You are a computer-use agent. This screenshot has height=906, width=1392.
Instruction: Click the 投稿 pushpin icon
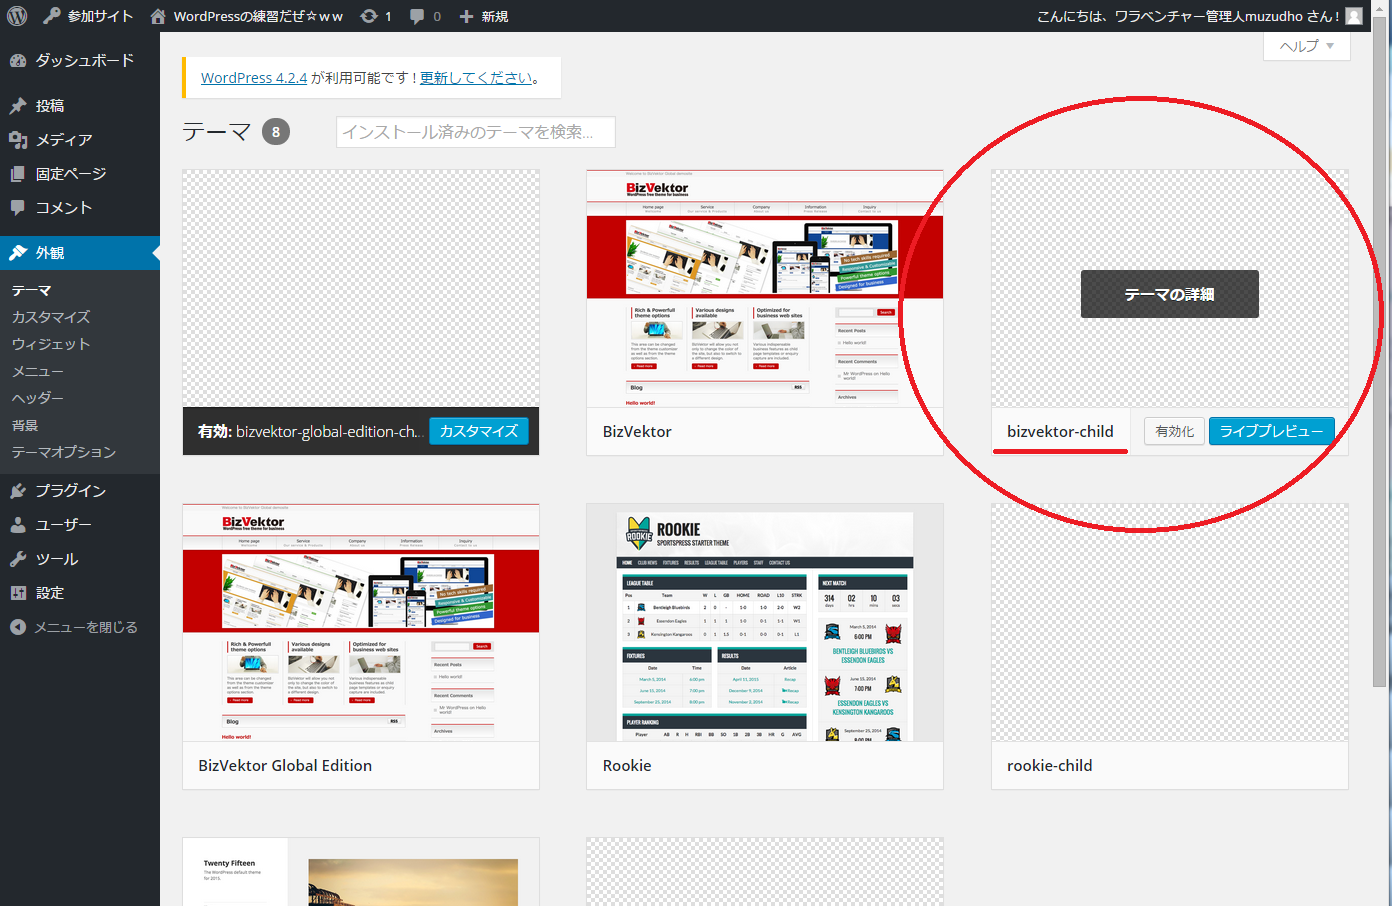click(x=18, y=106)
